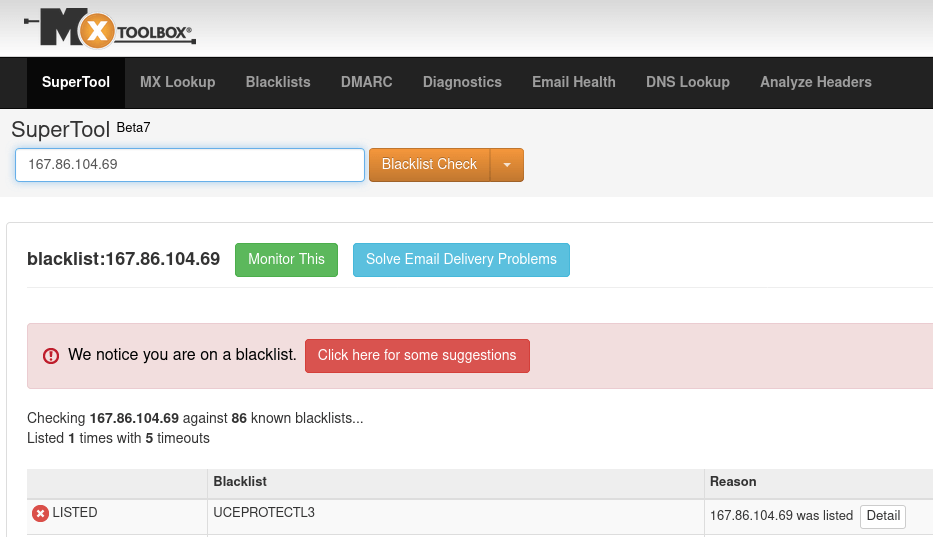Open the Analyze Headers tool
The height and width of the screenshot is (537, 933).
click(816, 82)
